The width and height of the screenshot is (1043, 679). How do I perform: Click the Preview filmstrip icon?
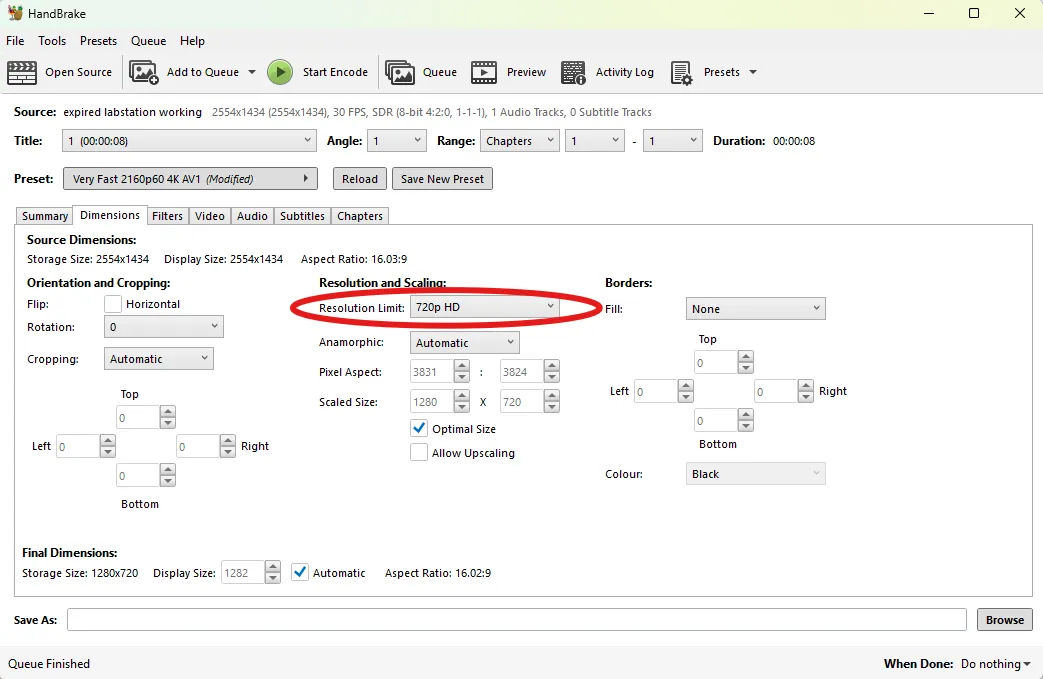(484, 72)
